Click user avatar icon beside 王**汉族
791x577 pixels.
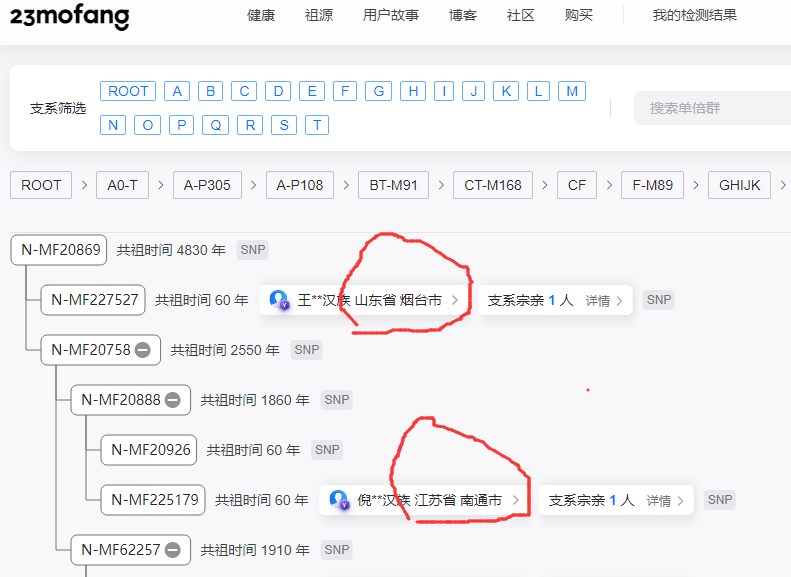[x=279, y=300]
